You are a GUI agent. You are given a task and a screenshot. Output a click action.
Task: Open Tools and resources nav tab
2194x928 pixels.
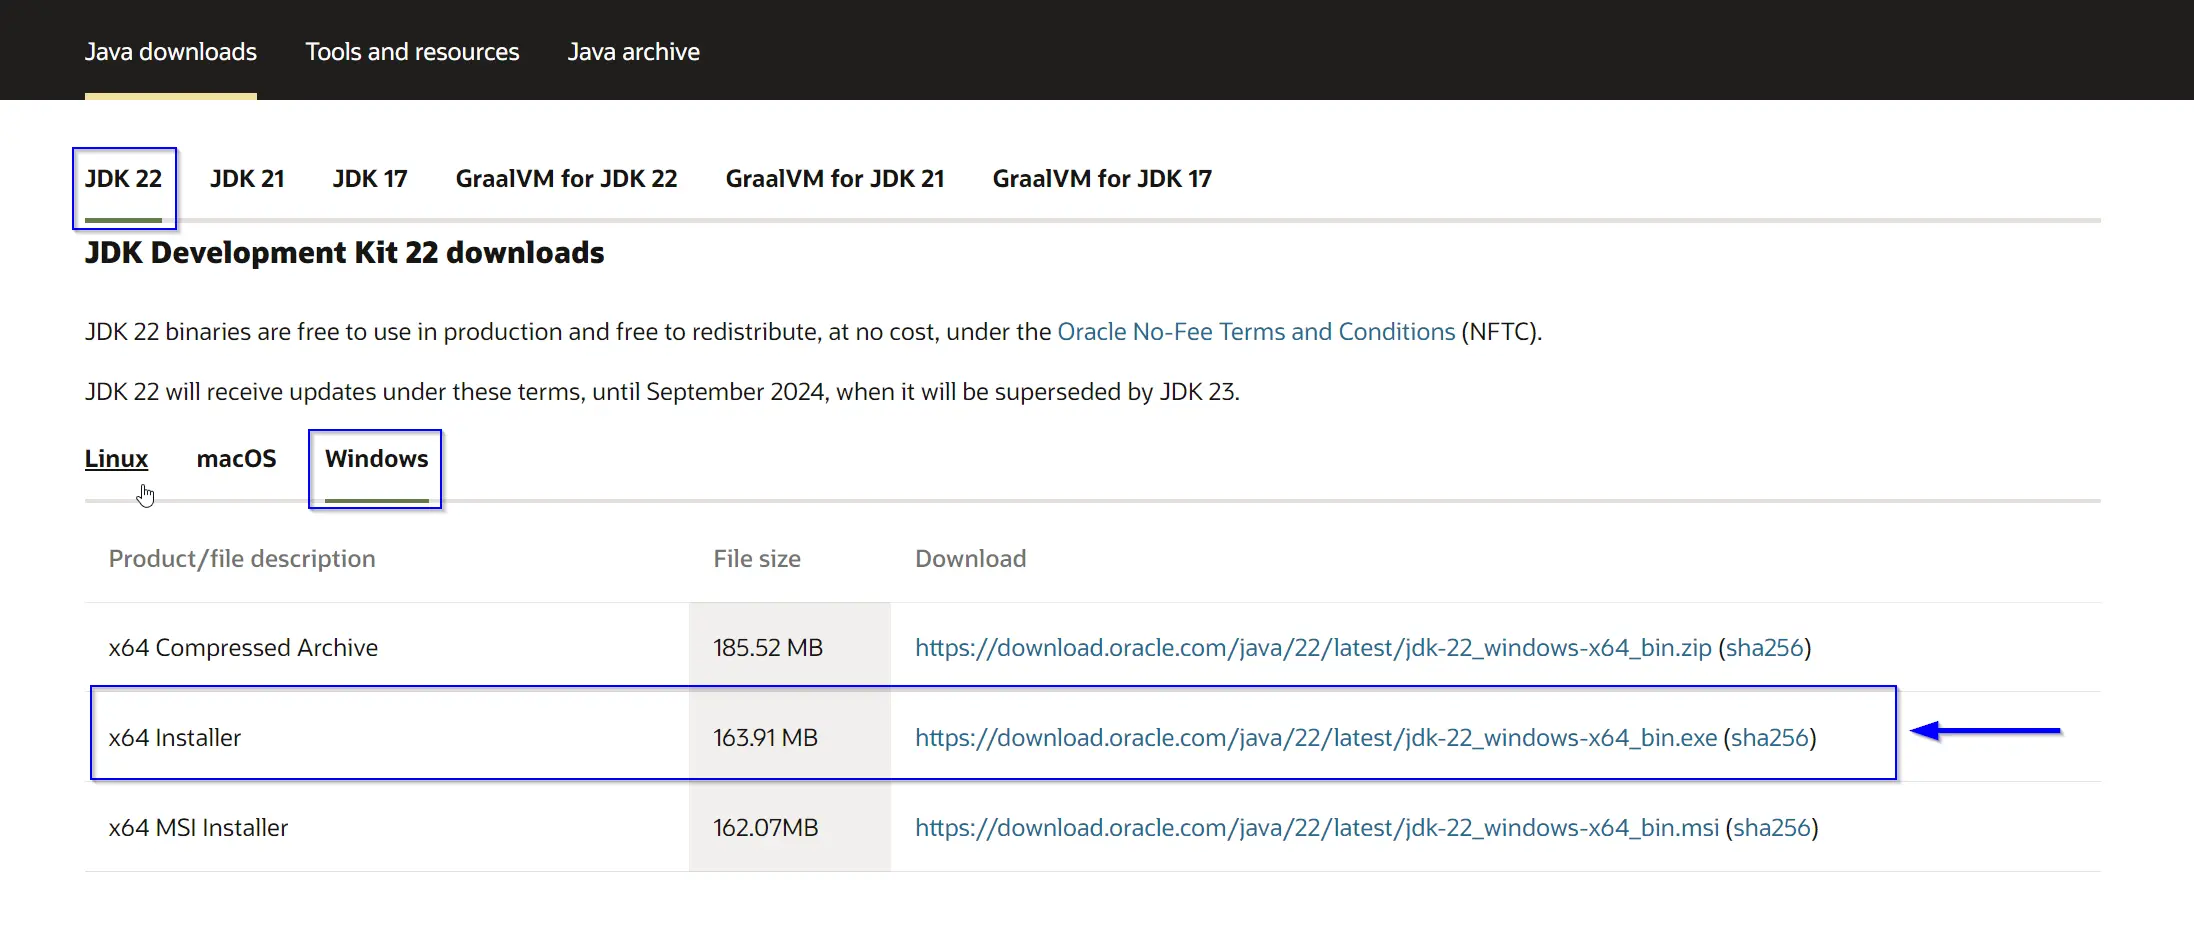412,51
